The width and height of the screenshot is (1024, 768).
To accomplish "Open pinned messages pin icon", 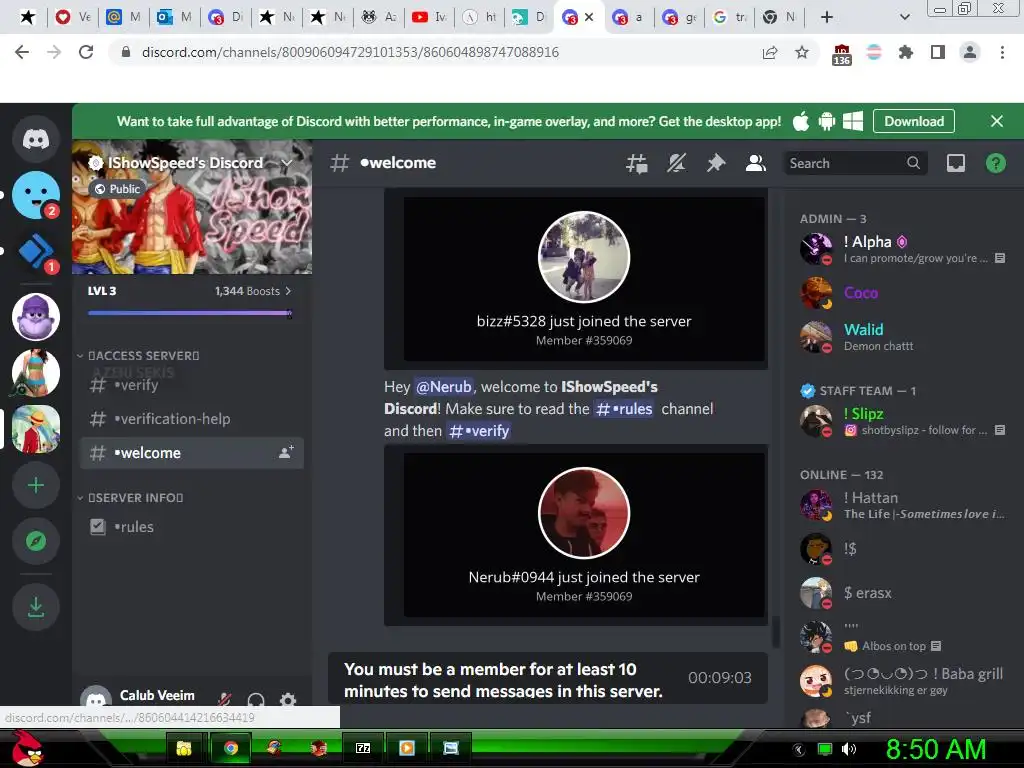I will [x=716, y=163].
